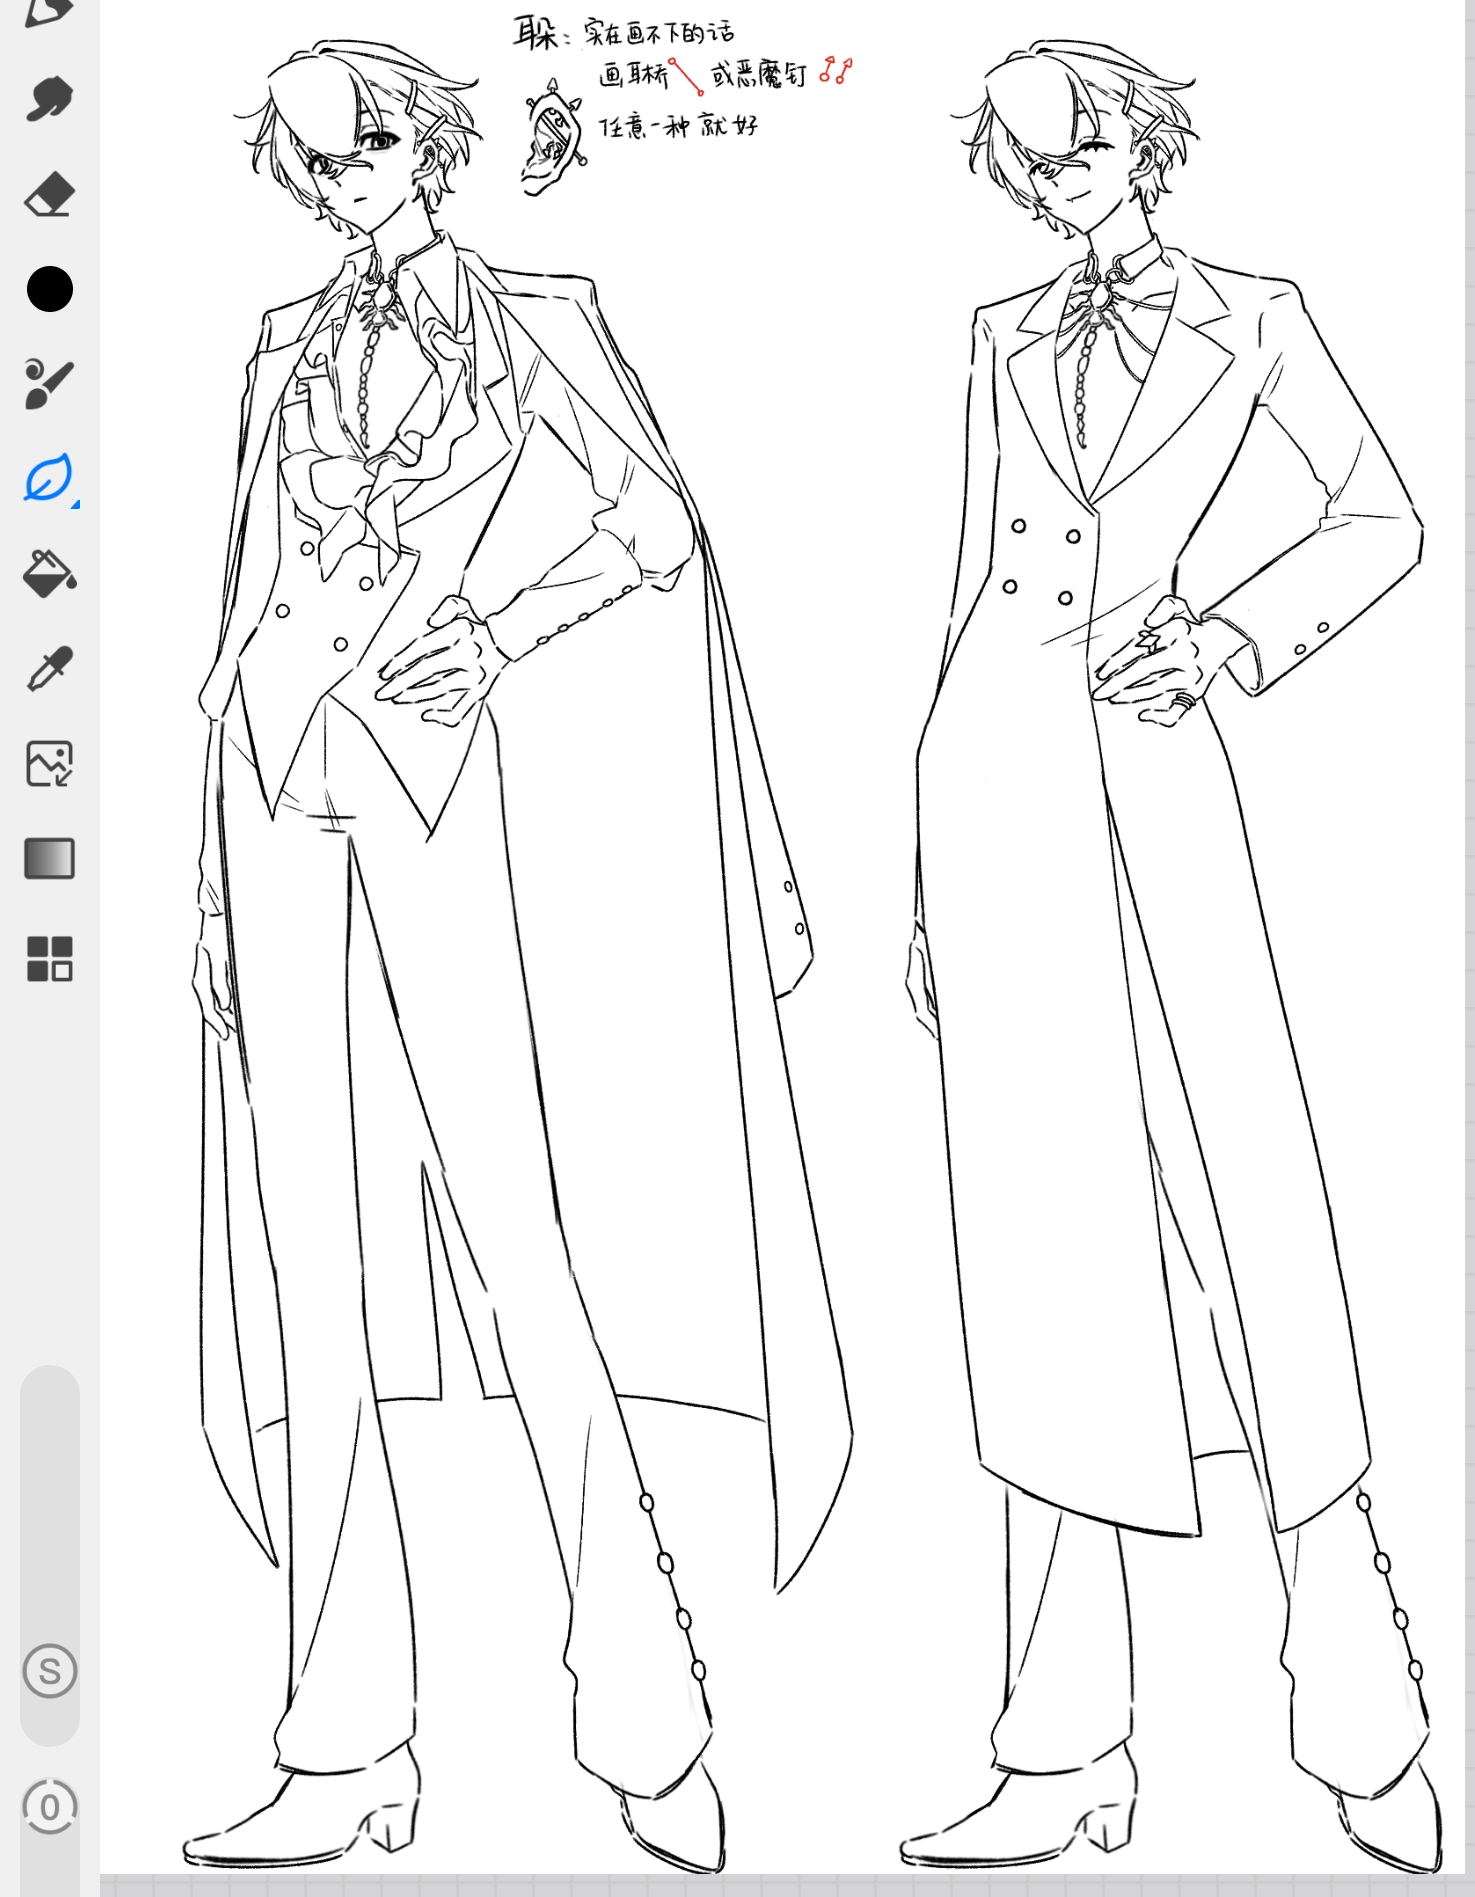Select the Gradient tool
1475x1897 pixels.
click(x=49, y=858)
